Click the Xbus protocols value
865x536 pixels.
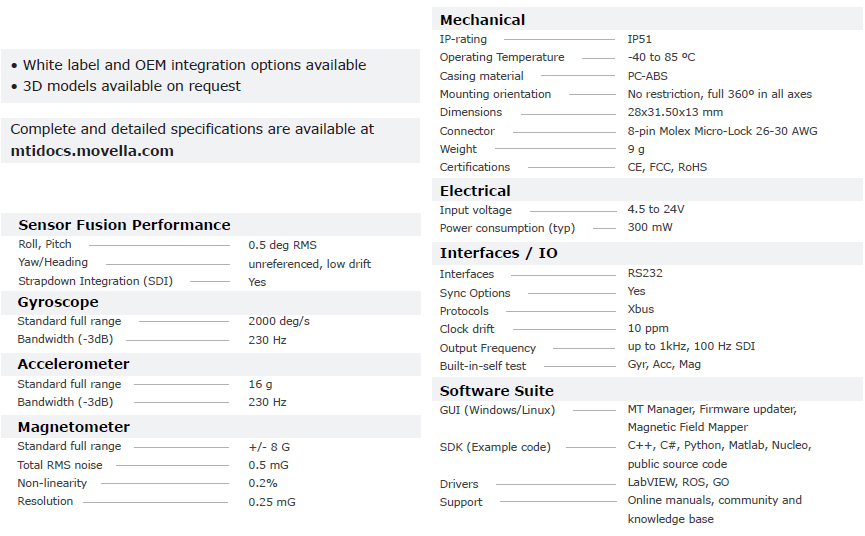pyautogui.click(x=641, y=310)
